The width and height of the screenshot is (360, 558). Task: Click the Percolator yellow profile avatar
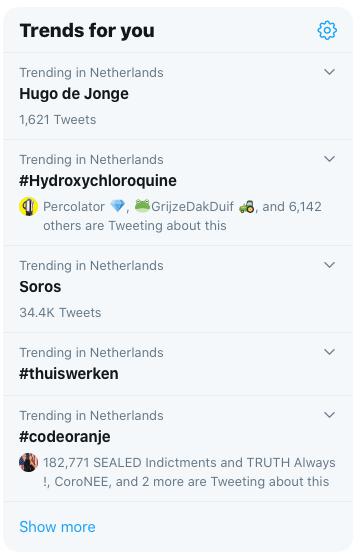tap(28, 206)
